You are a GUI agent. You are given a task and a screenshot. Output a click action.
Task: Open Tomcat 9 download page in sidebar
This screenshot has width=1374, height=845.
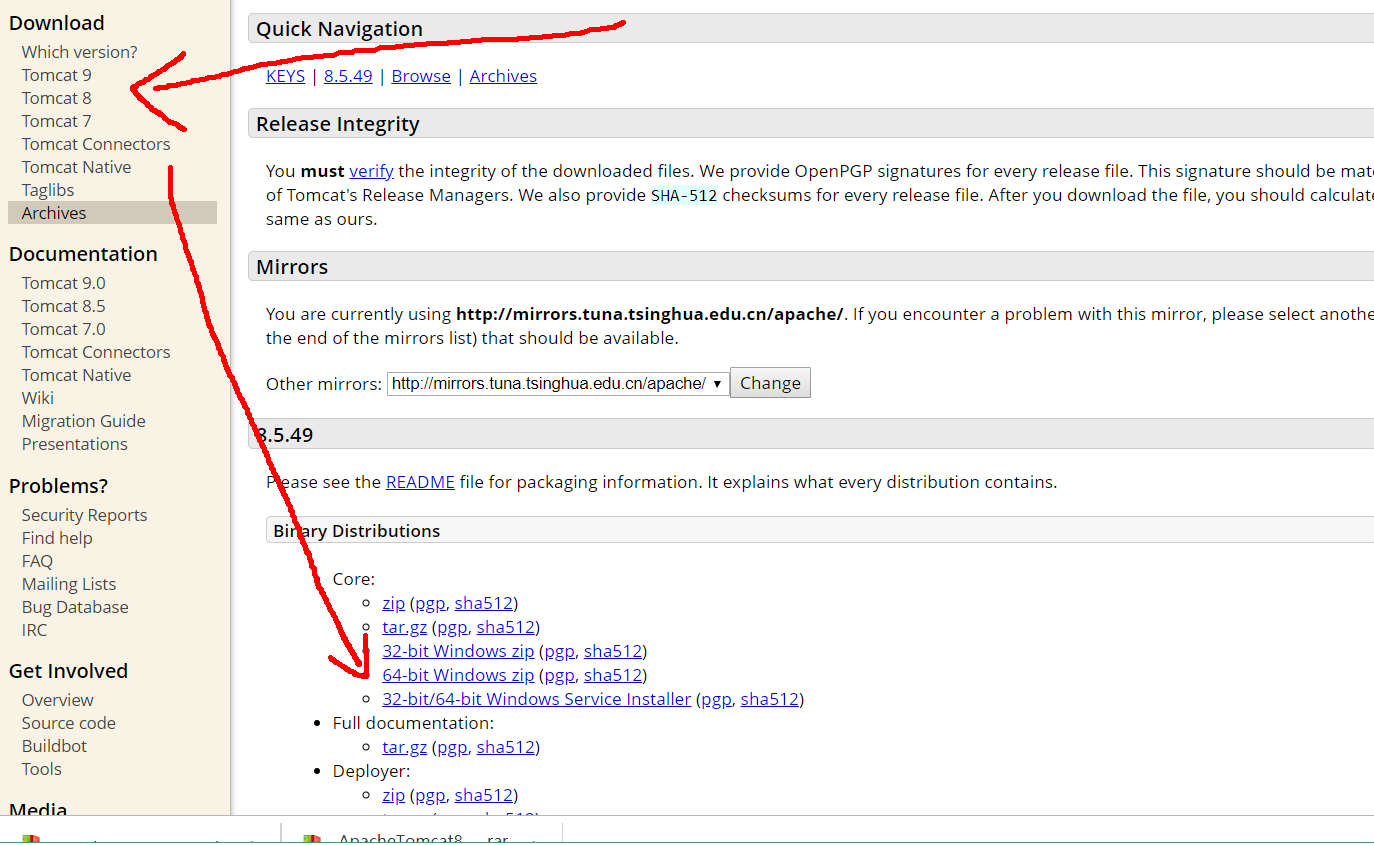click(57, 75)
